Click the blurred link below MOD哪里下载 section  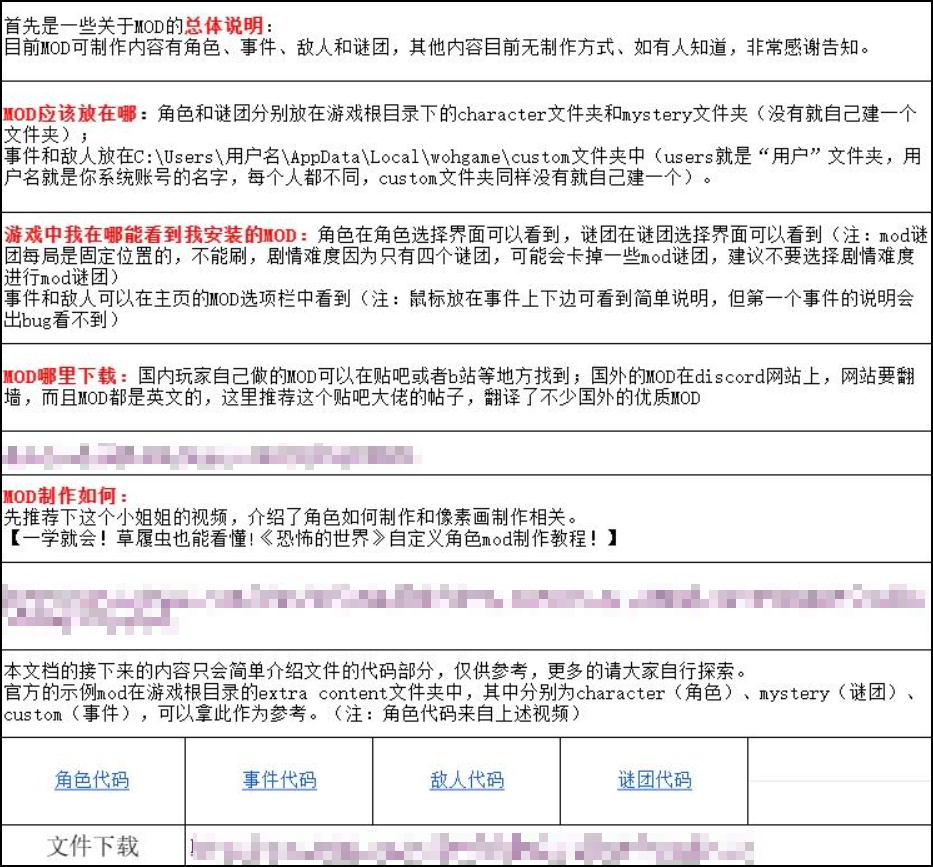pyautogui.click(x=212, y=456)
